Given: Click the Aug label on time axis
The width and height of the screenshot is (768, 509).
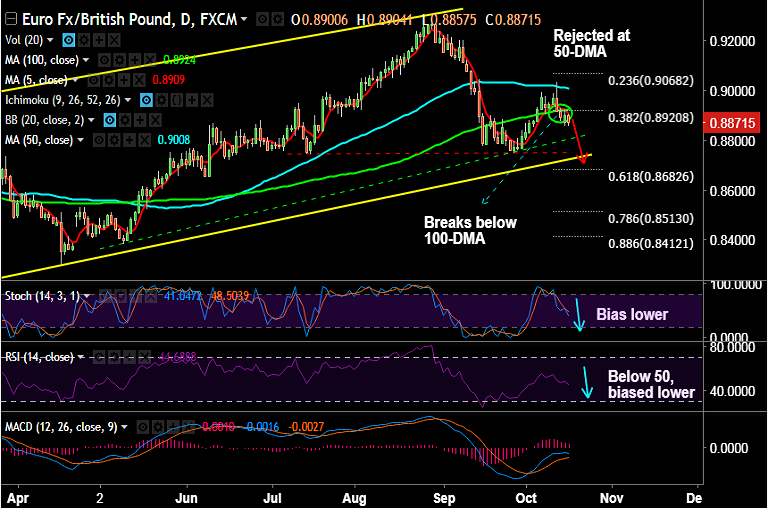Looking at the screenshot, I should coord(354,498).
